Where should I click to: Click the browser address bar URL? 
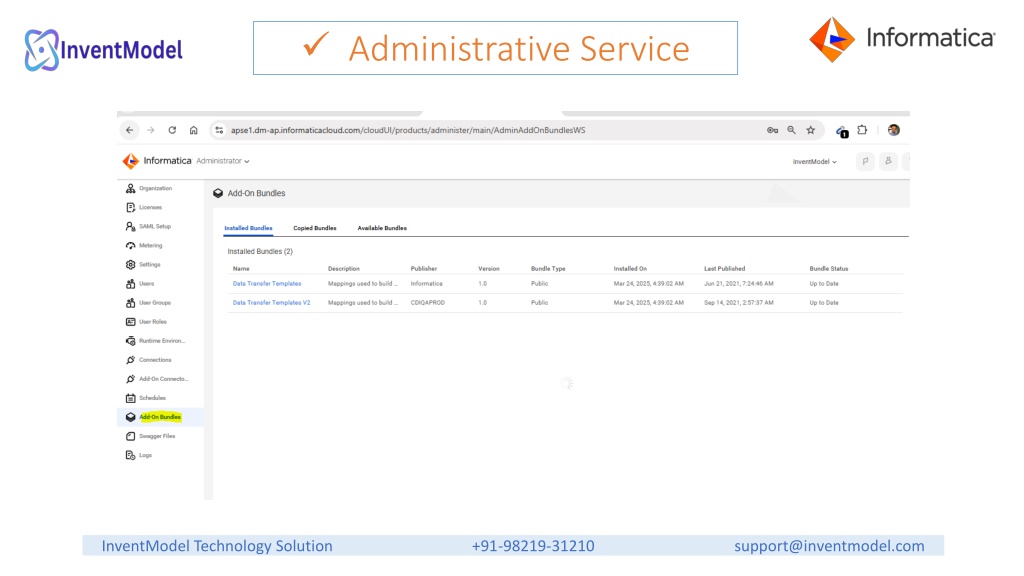click(408, 130)
